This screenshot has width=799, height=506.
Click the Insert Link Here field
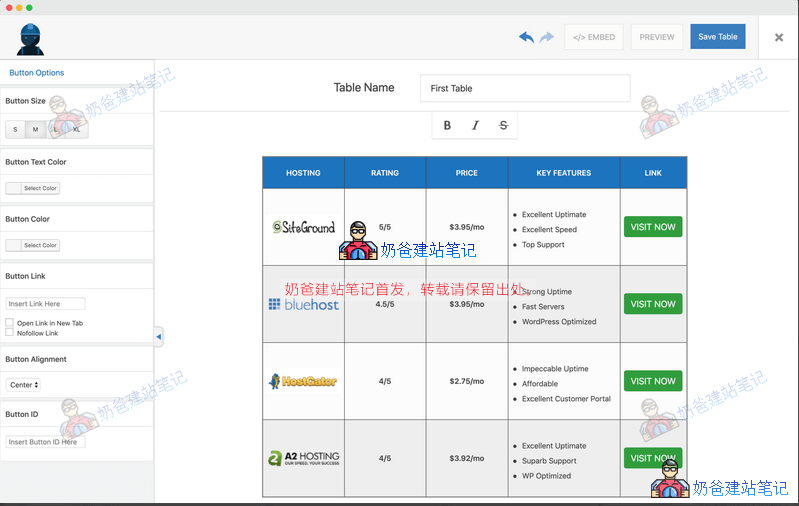[45, 303]
